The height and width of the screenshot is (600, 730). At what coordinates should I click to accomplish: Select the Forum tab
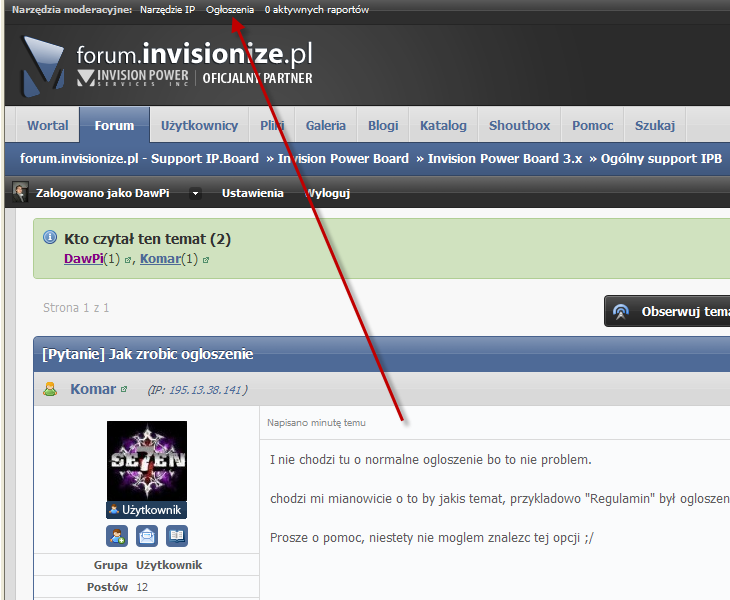pos(115,126)
